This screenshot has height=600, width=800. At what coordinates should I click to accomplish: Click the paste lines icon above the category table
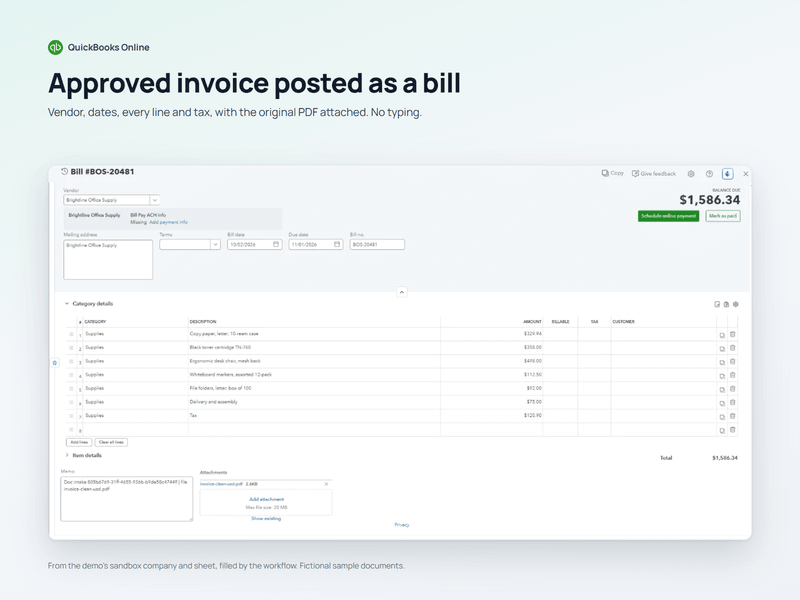[x=726, y=304]
